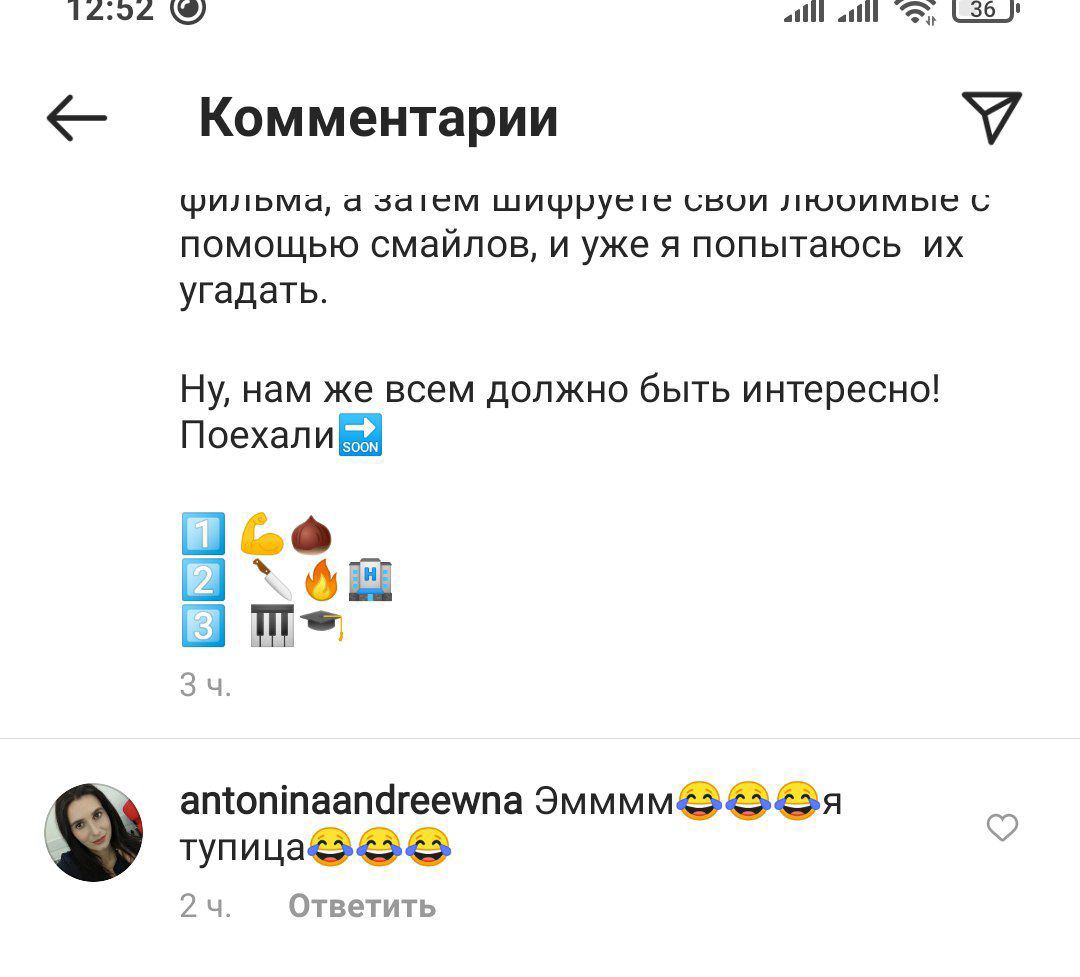Tap the fire emoji
This screenshot has height=977, width=1080.
(321, 580)
